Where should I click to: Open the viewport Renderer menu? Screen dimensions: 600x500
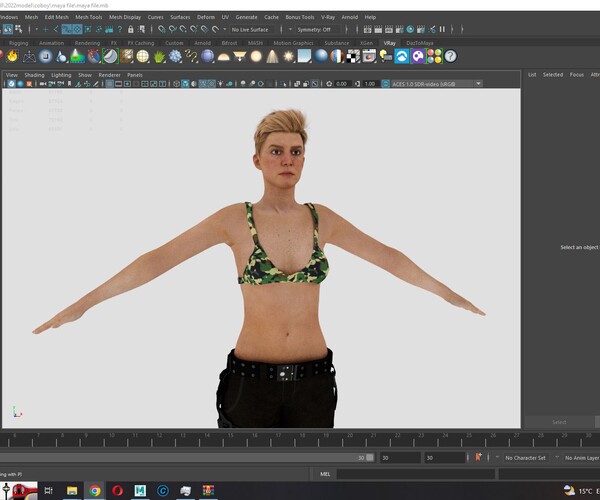[x=109, y=75]
